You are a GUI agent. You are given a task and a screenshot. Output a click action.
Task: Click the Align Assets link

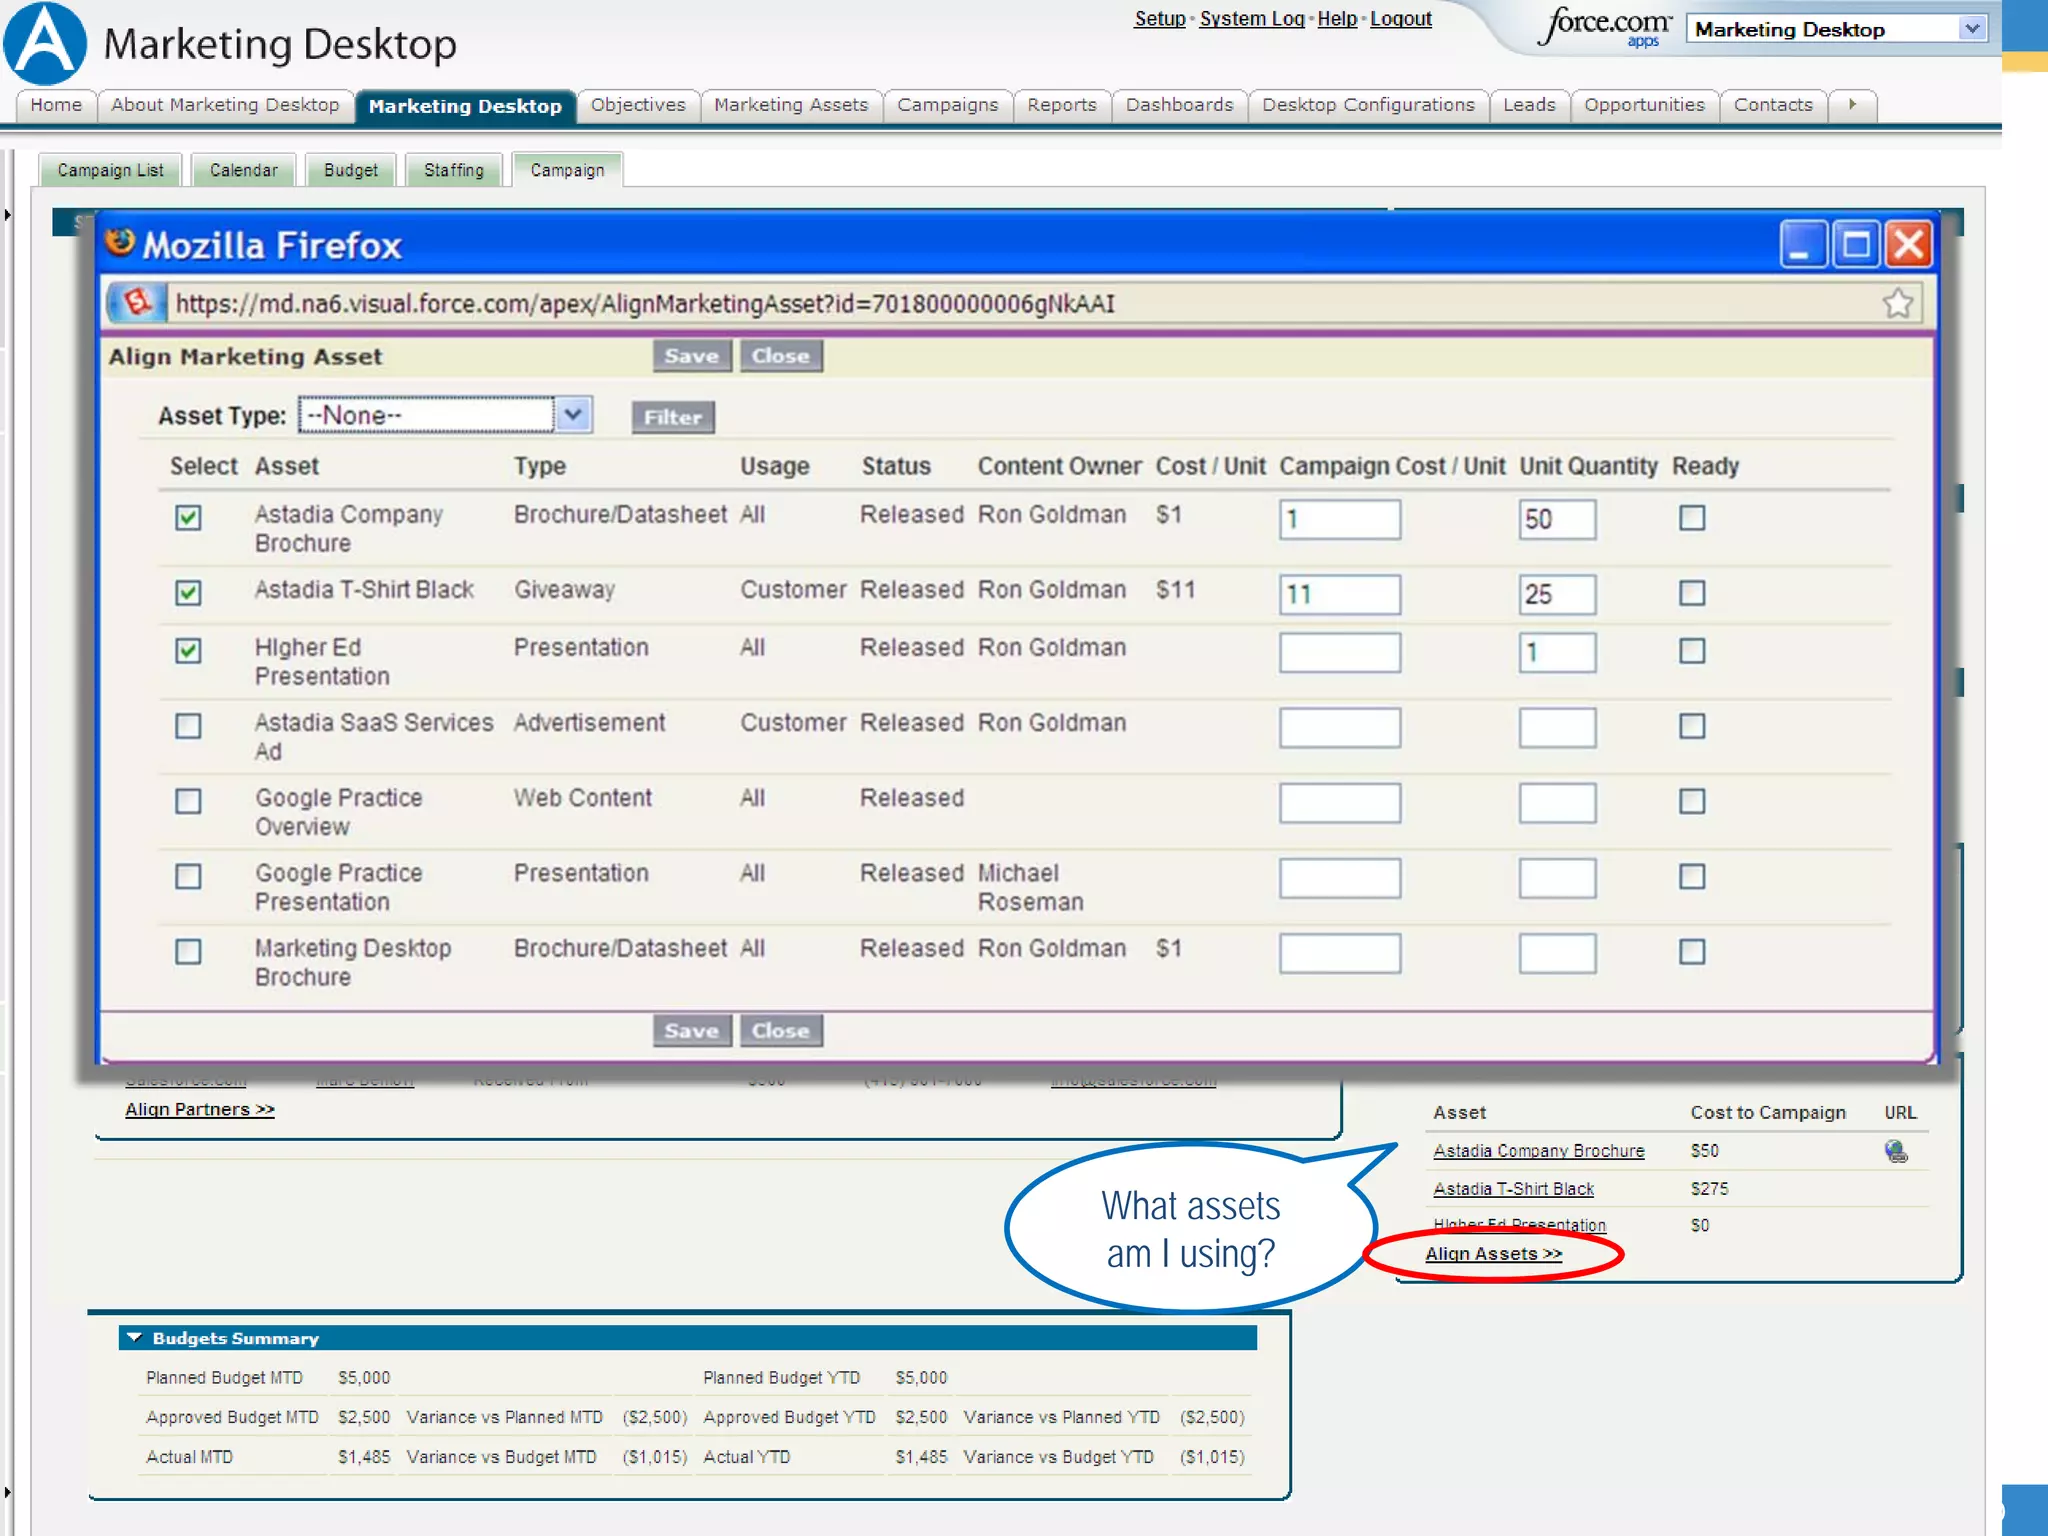1492,1254
